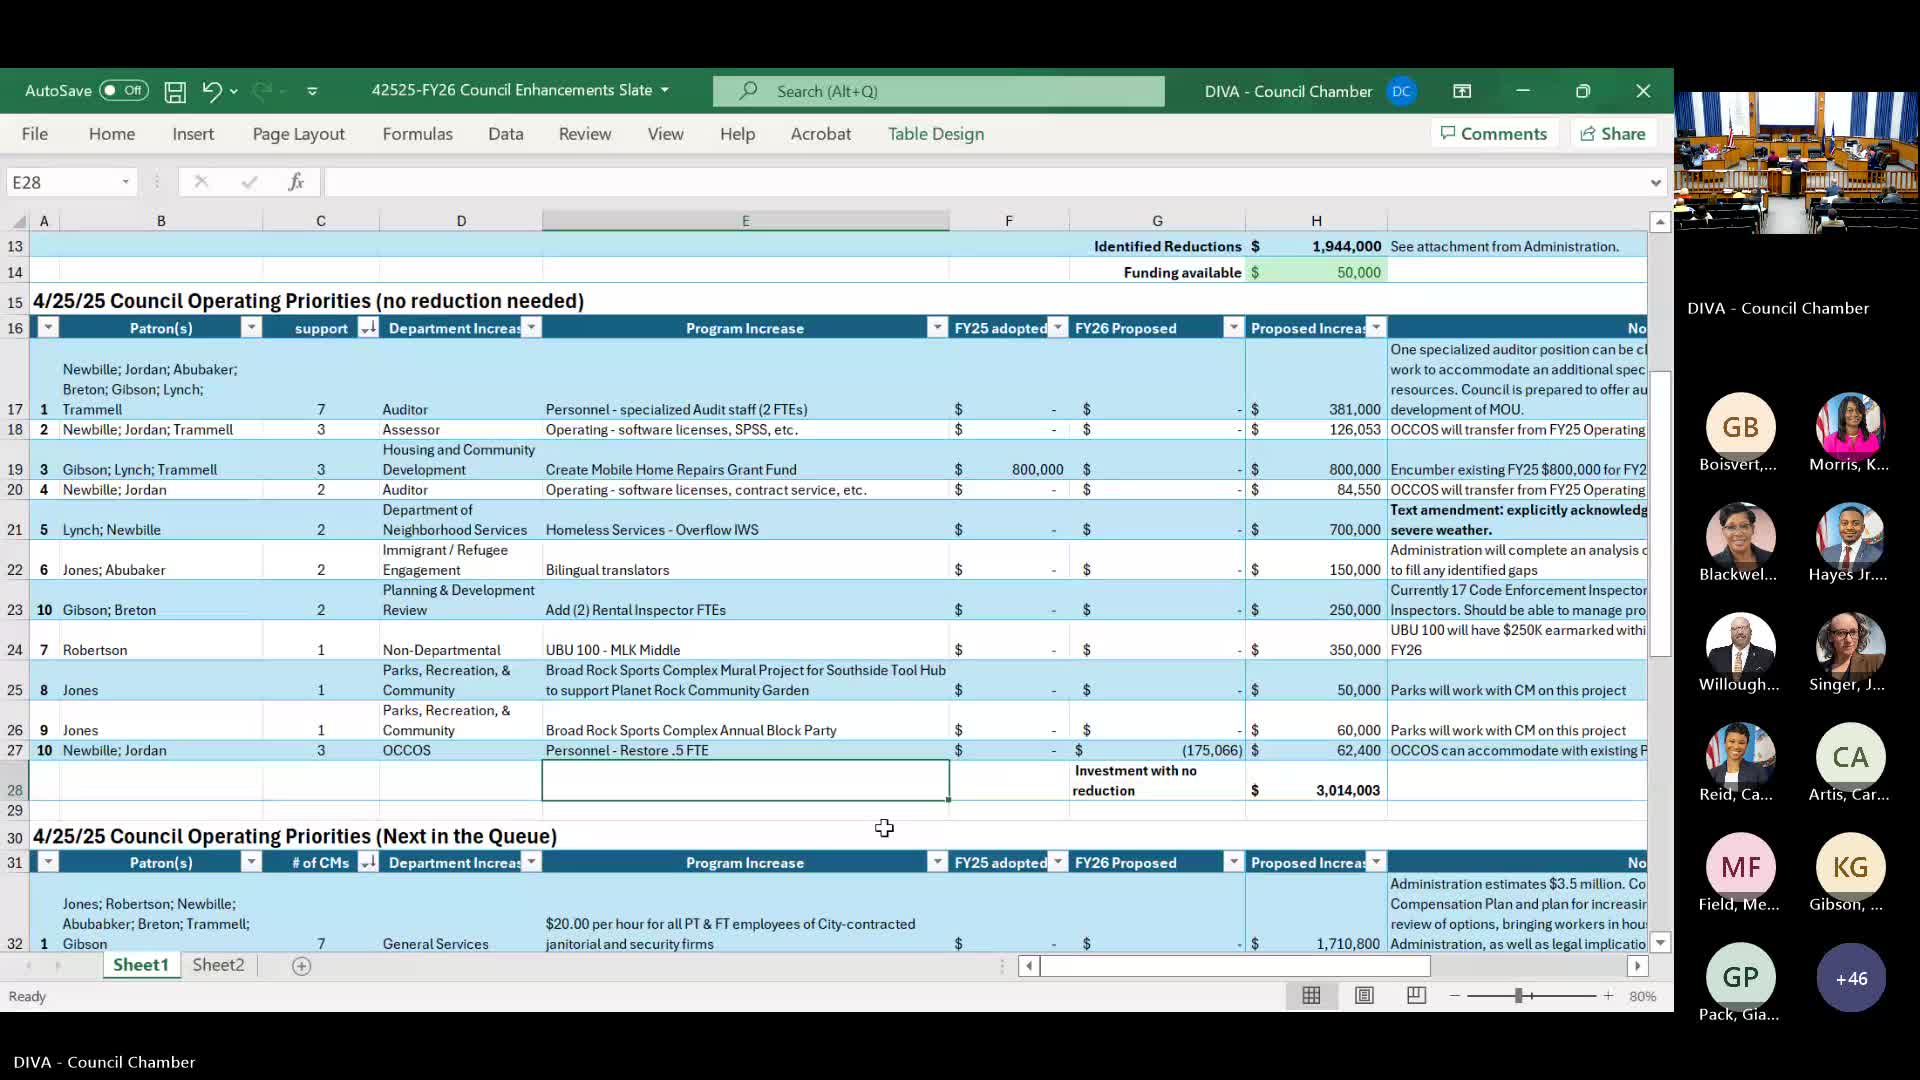Open Program Increase filter in row 16

click(x=937, y=328)
